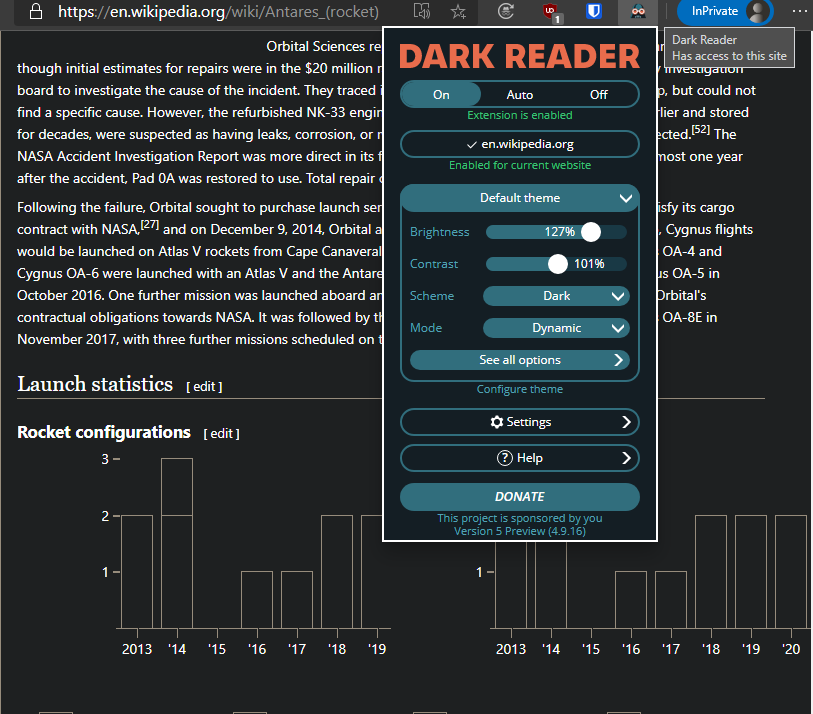Screen dimensions: 813x714
Task: Click the InPrivate profile badge
Action: point(722,12)
